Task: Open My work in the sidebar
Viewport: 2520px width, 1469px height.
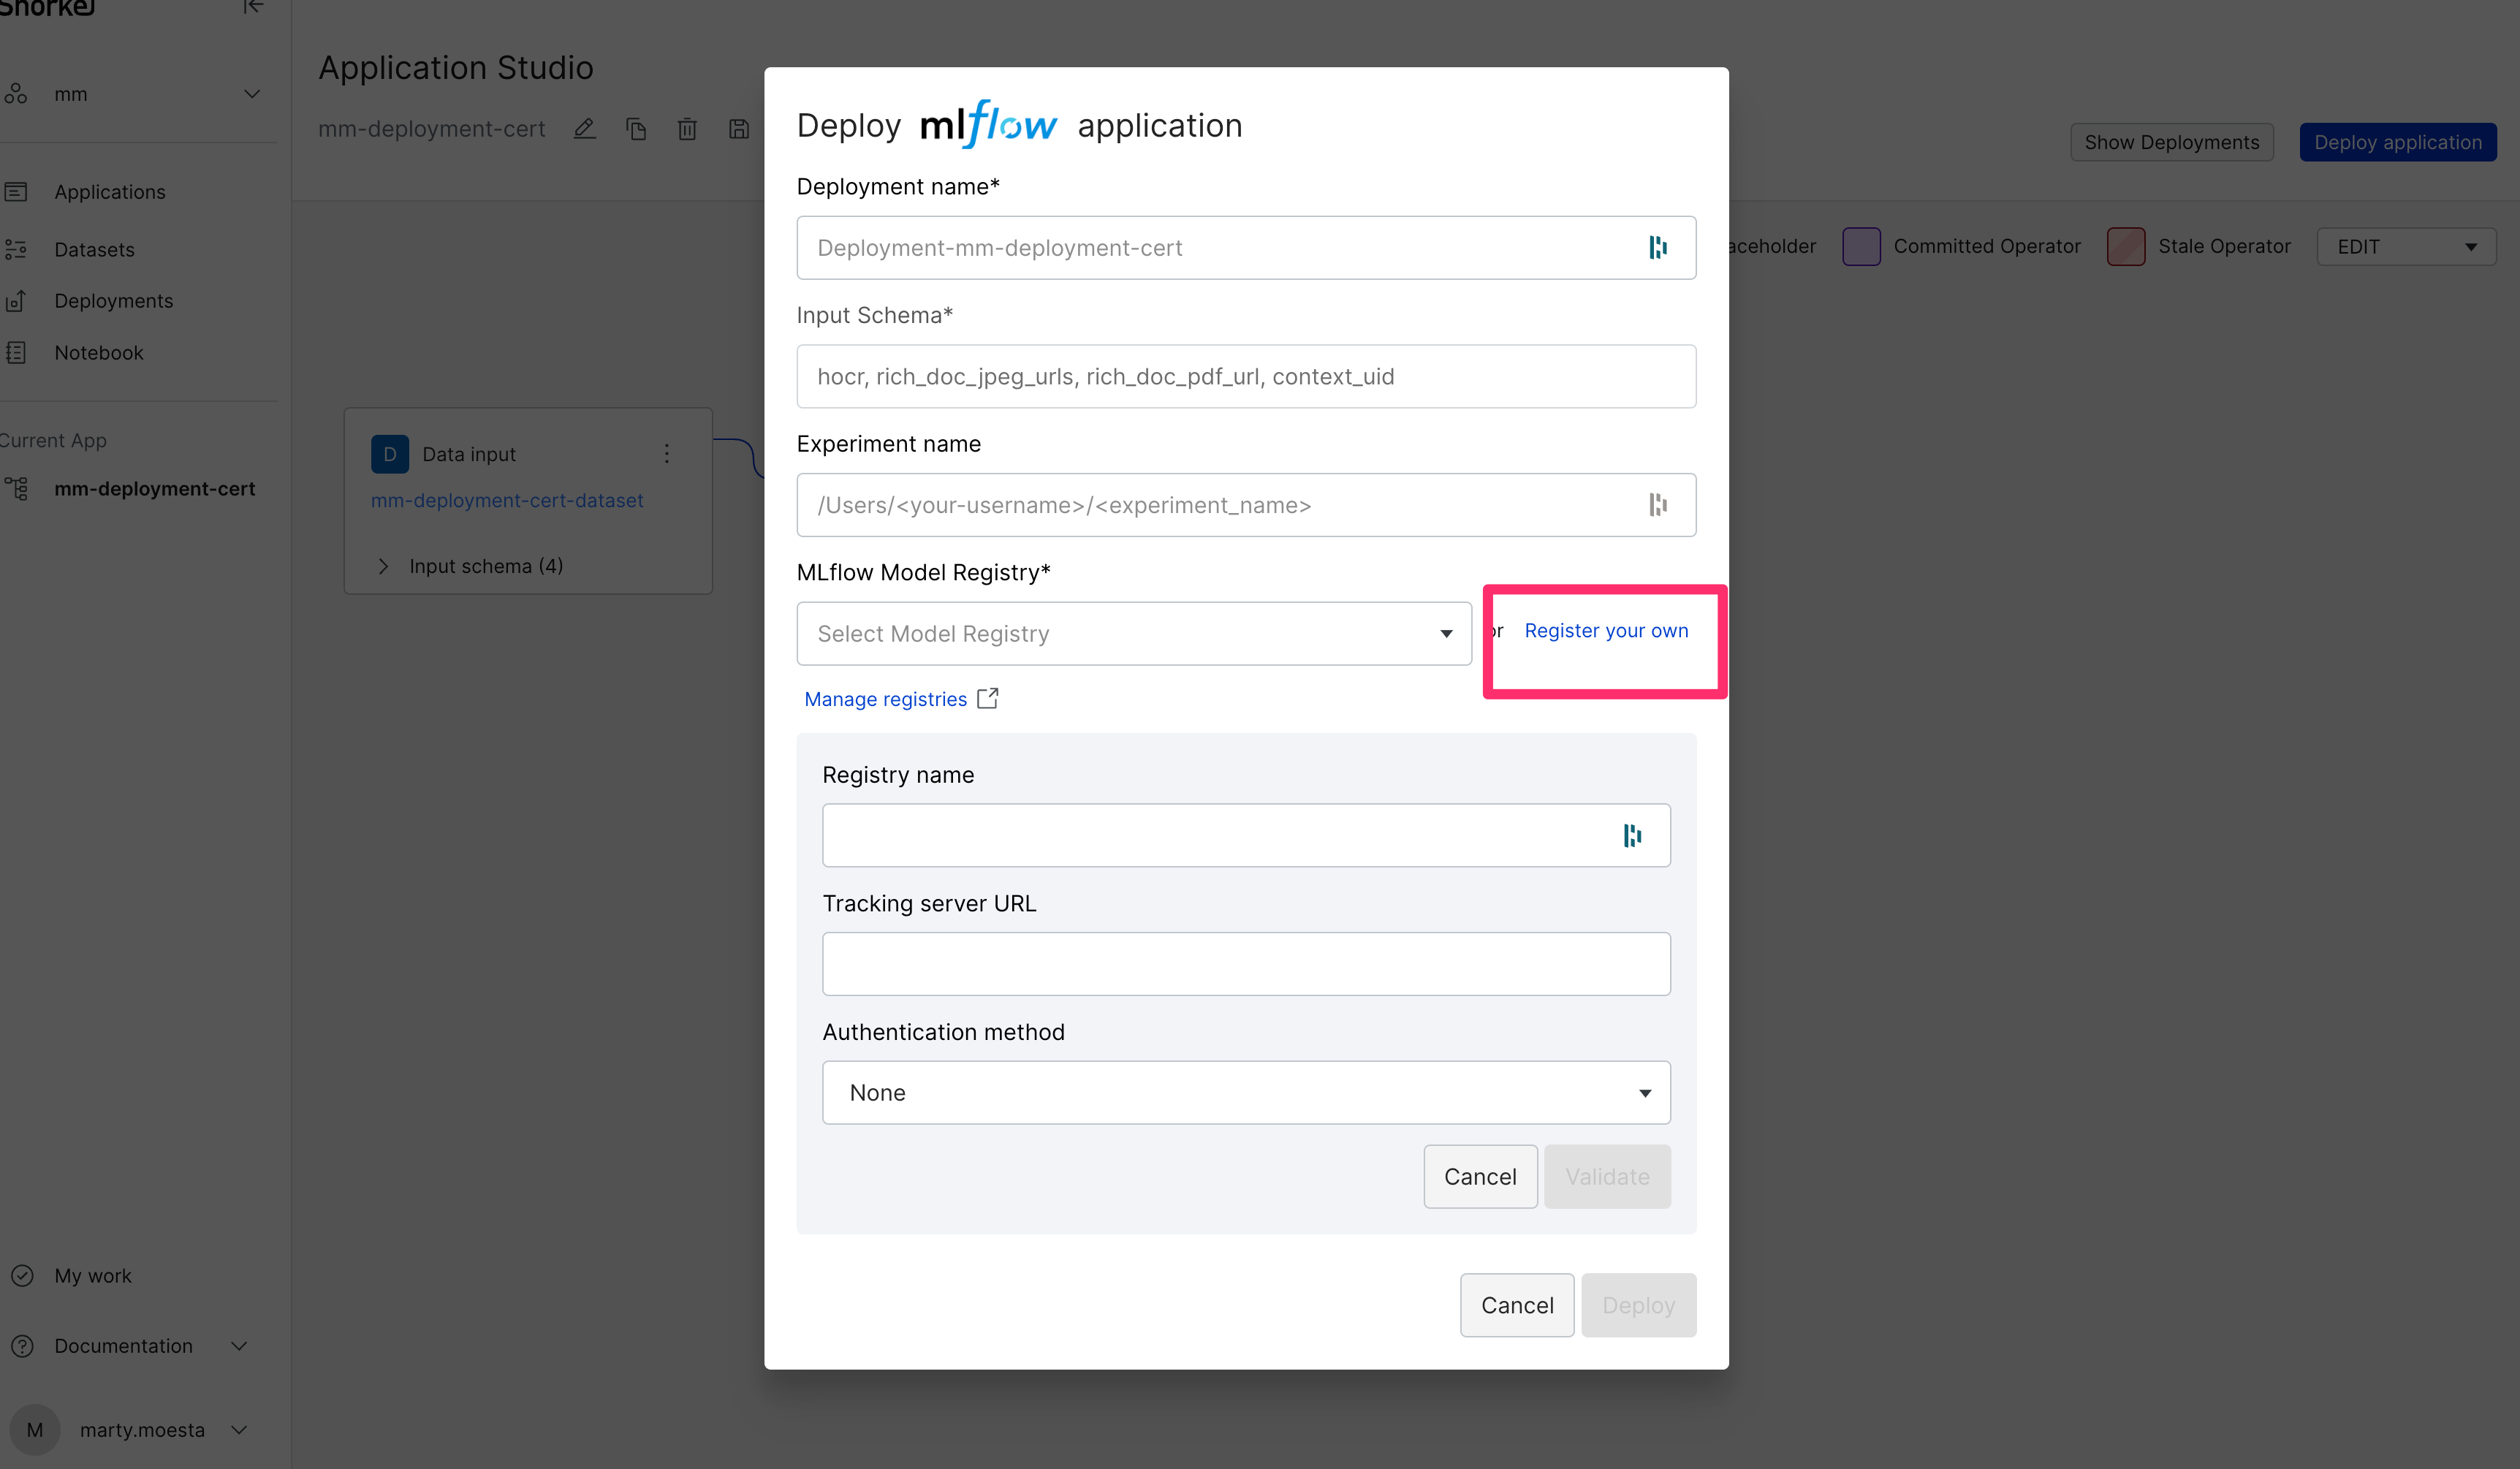Action: click(x=93, y=1276)
